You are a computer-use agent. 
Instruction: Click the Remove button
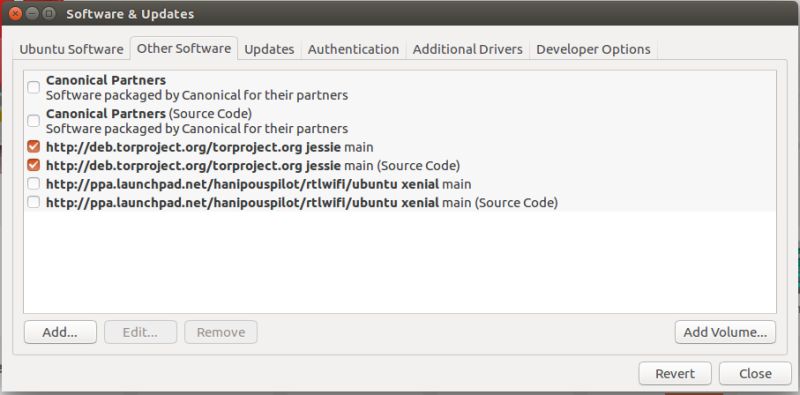[221, 332]
